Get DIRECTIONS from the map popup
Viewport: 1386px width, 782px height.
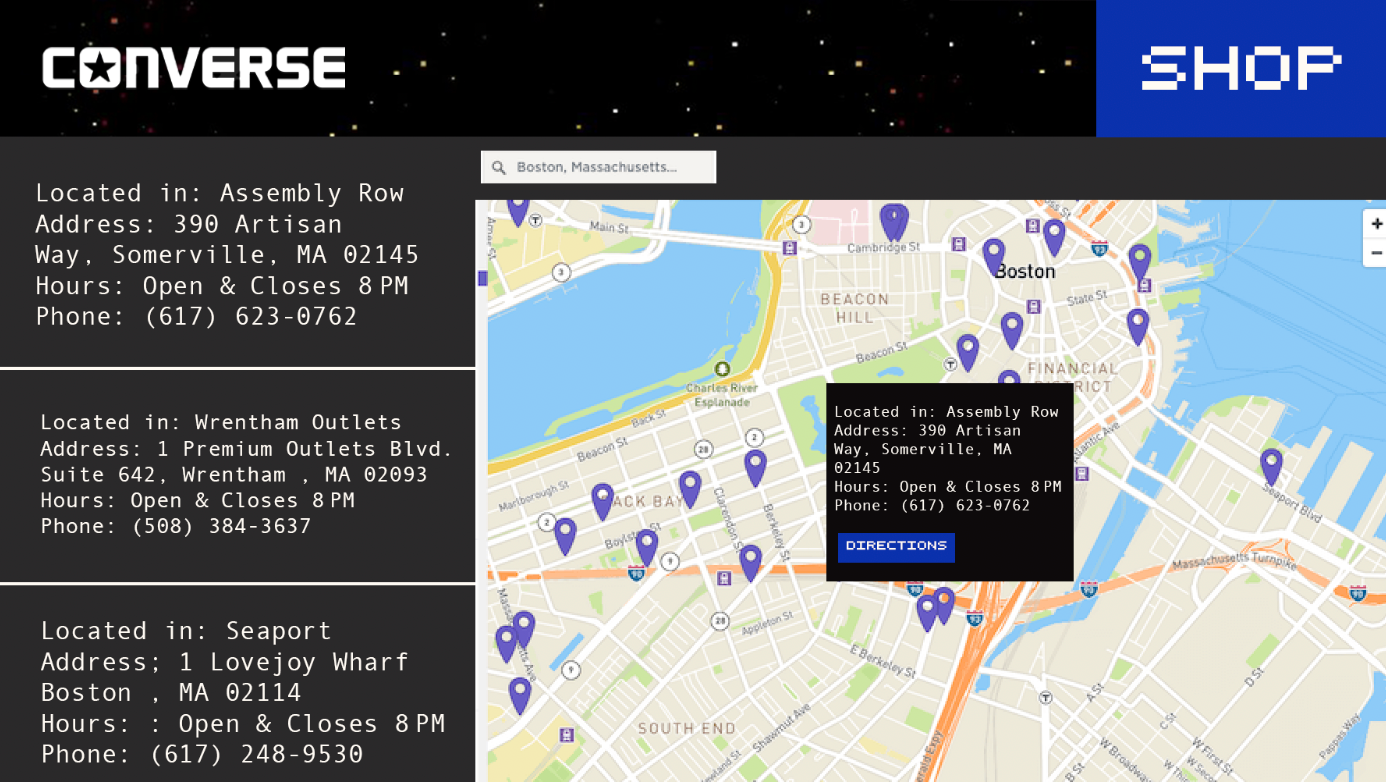click(896, 547)
